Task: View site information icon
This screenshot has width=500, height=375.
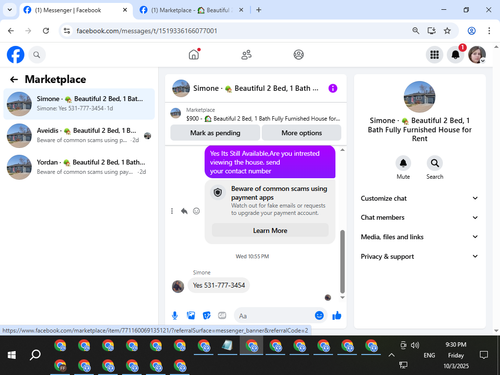Action: [67, 31]
